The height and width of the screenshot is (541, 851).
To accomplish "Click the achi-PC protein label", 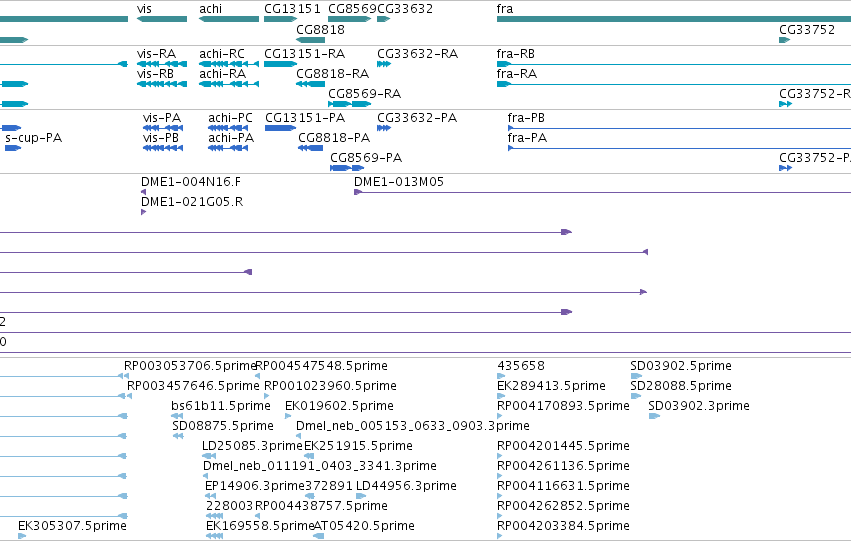I will 230,118.
